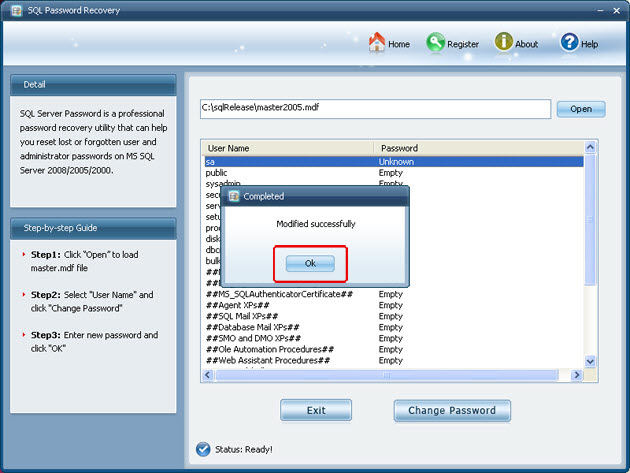
Task: Click the Exit button
Action: (x=316, y=410)
